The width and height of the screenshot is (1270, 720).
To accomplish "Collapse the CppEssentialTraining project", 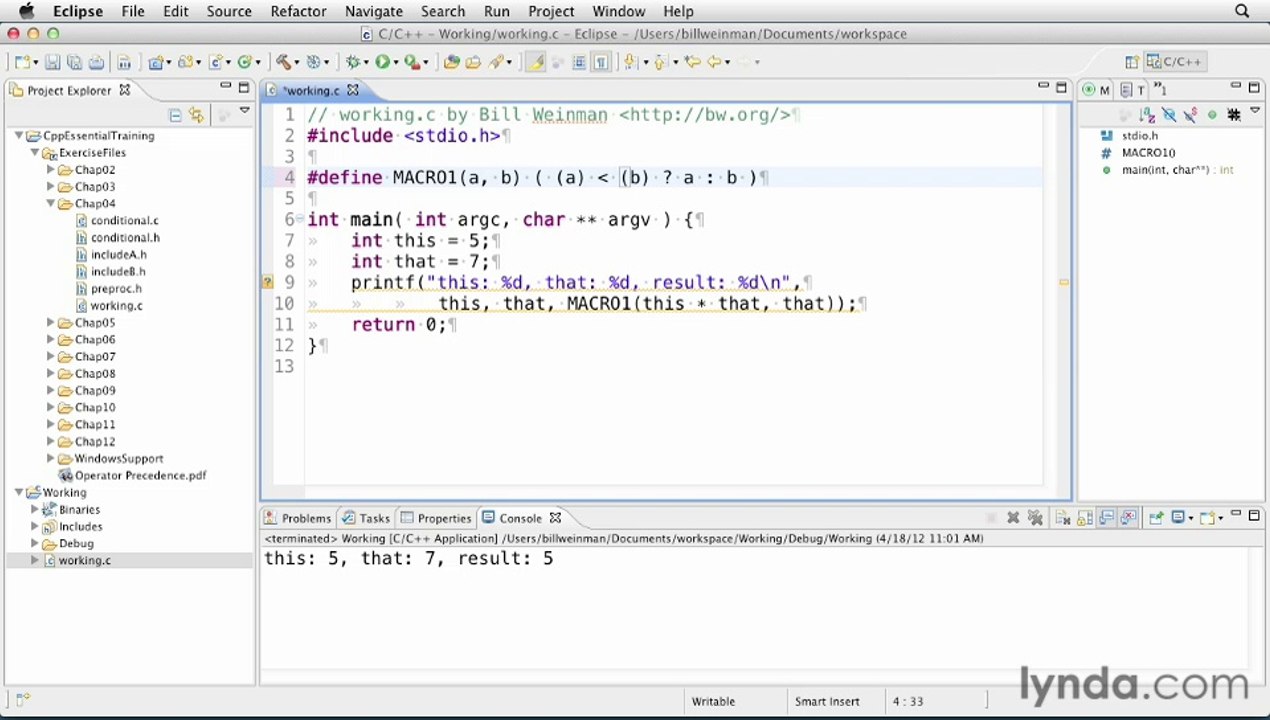I will 19,136.
